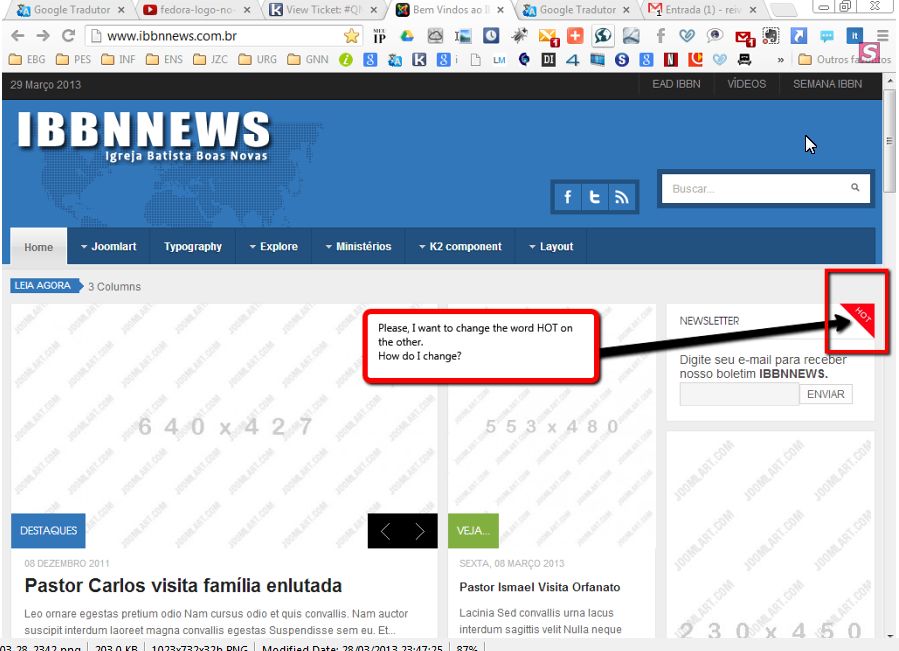899x651 pixels.
Task: Click the browser forward arrow
Action: tap(43, 36)
